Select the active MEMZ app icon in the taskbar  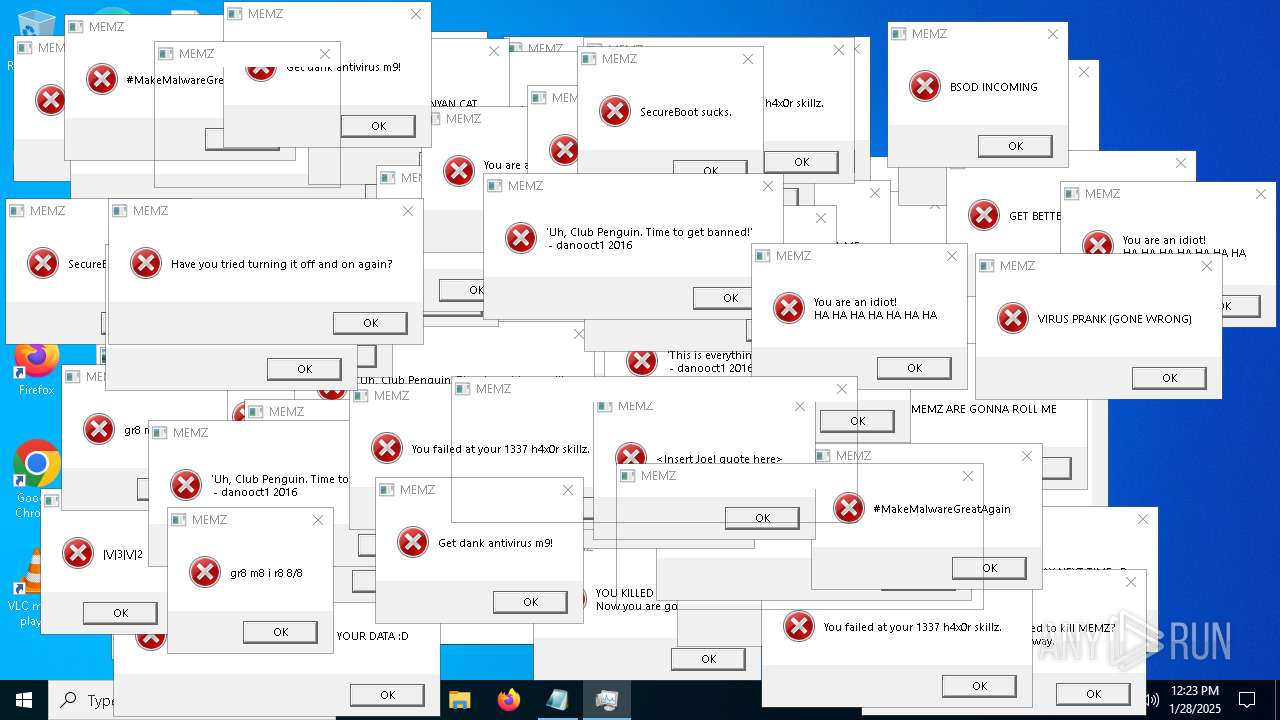(606, 700)
